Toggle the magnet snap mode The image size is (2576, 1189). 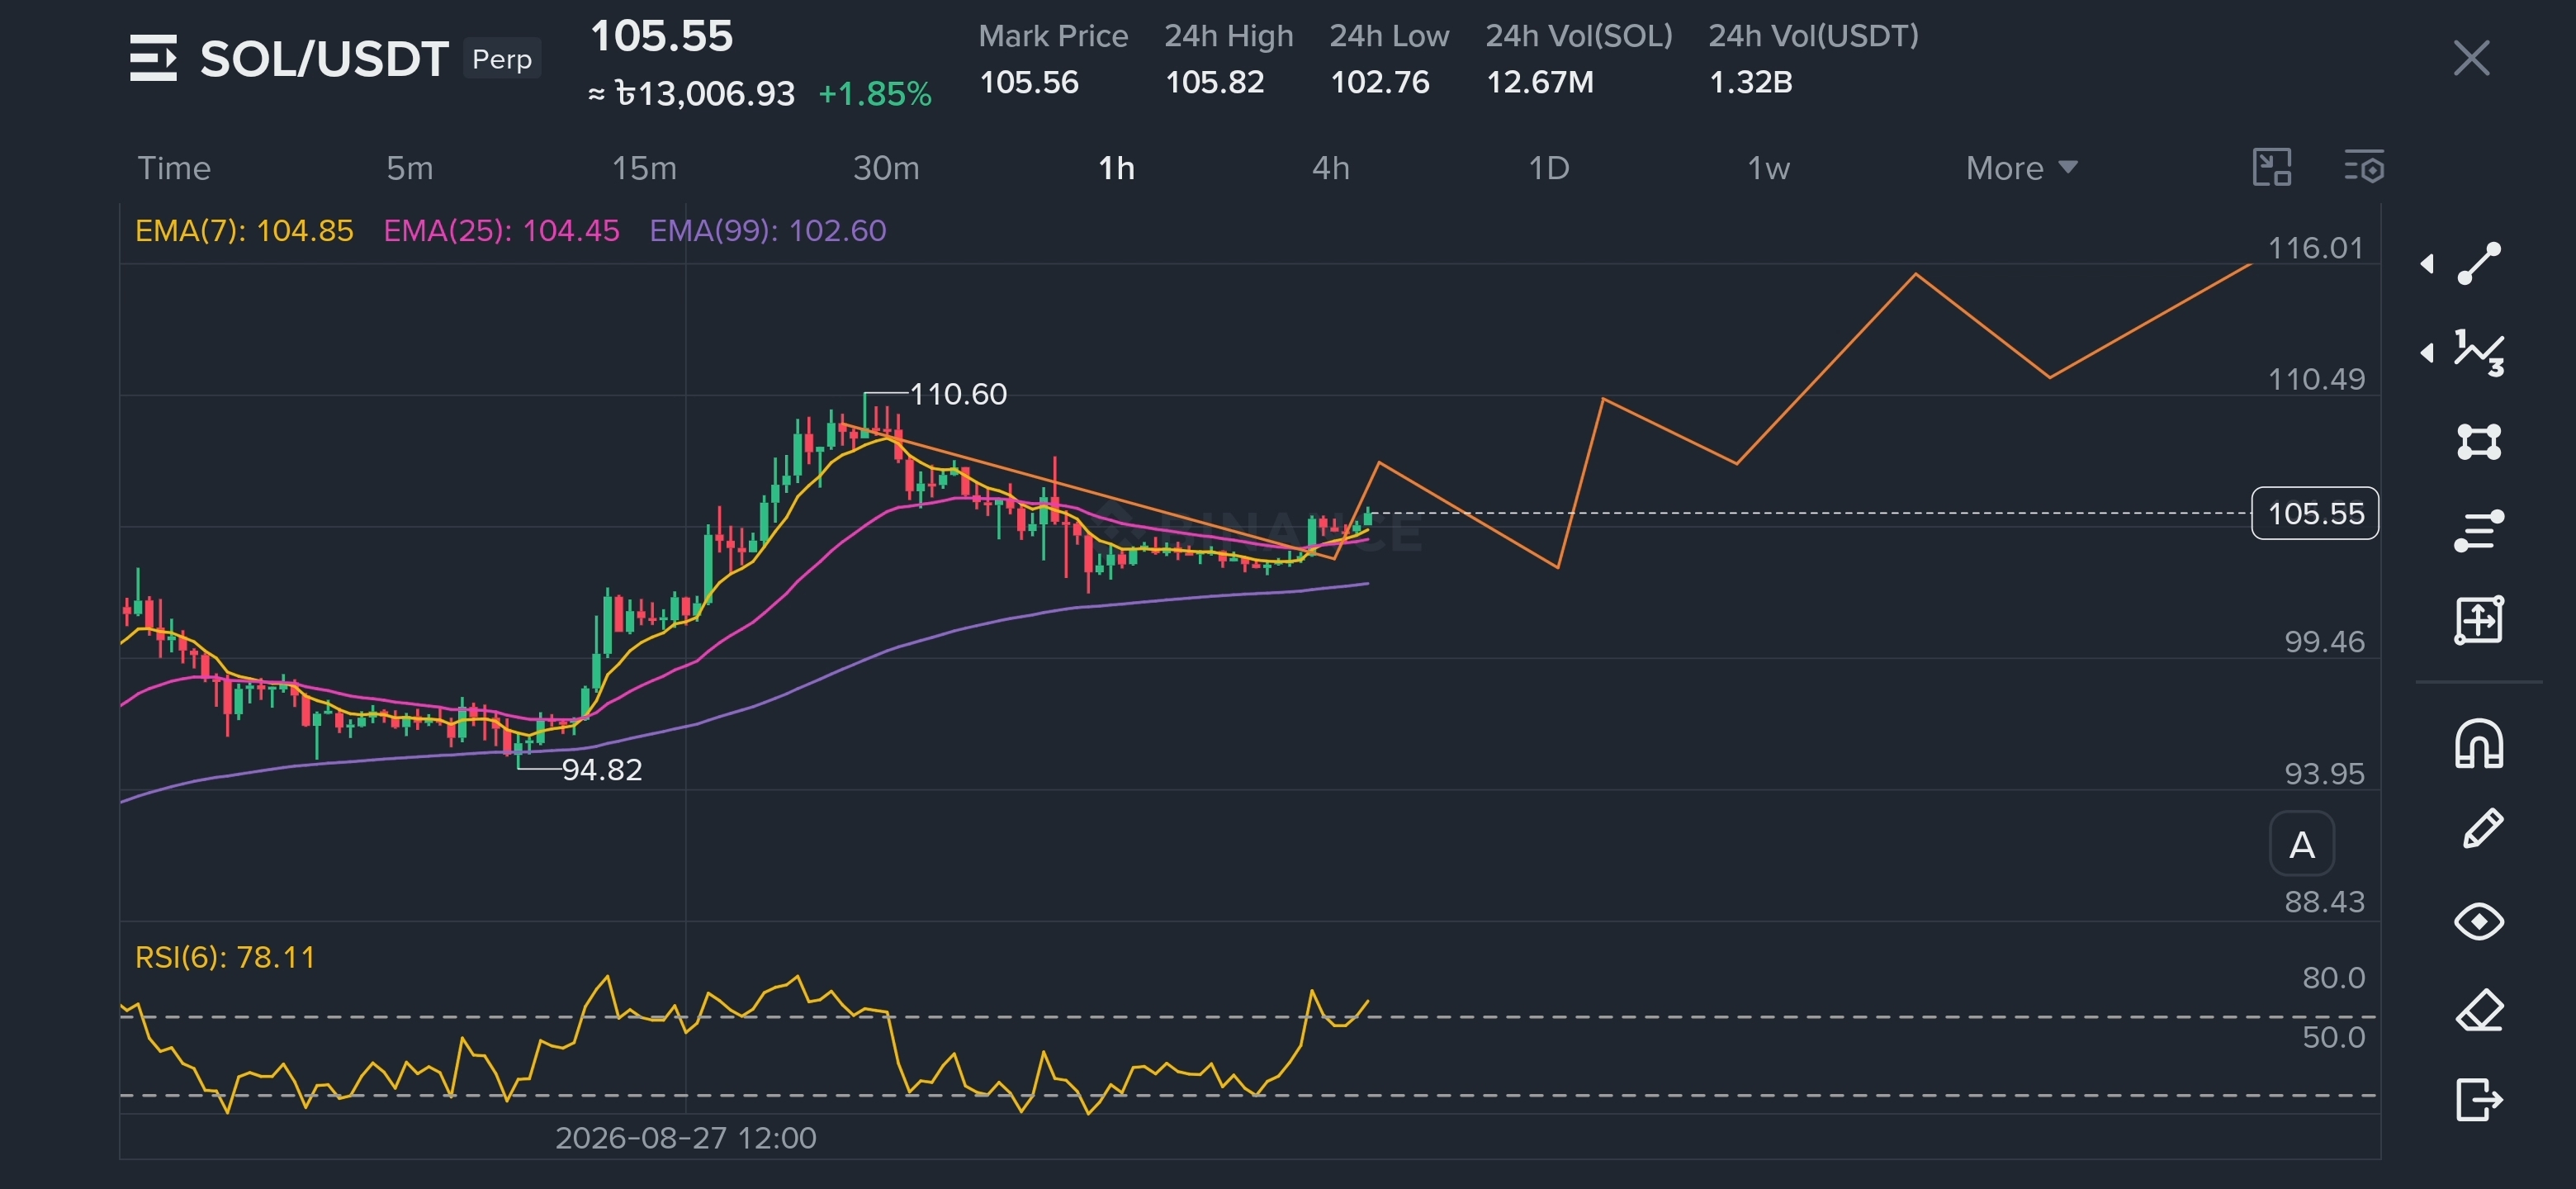2479,744
